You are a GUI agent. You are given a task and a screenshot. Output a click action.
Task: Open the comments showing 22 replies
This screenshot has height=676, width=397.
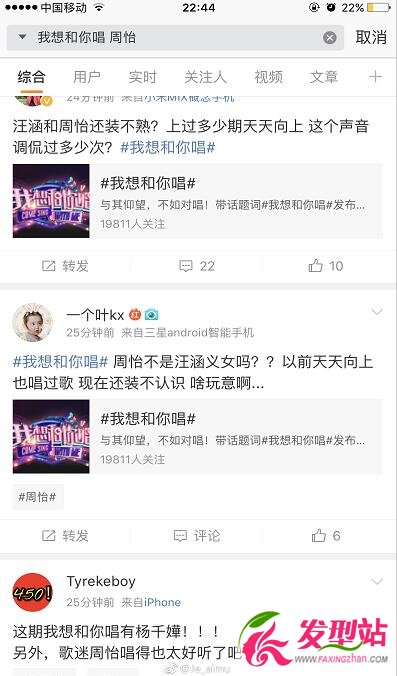click(197, 266)
